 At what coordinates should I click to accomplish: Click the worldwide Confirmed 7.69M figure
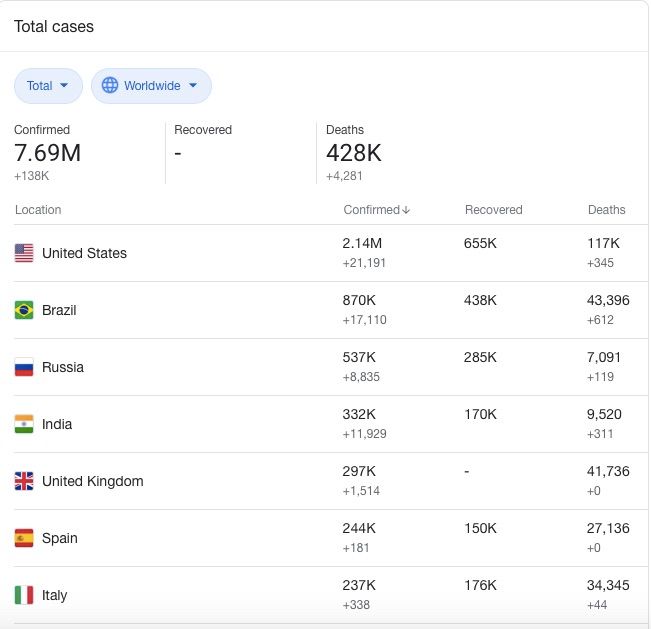pyautogui.click(x=47, y=153)
